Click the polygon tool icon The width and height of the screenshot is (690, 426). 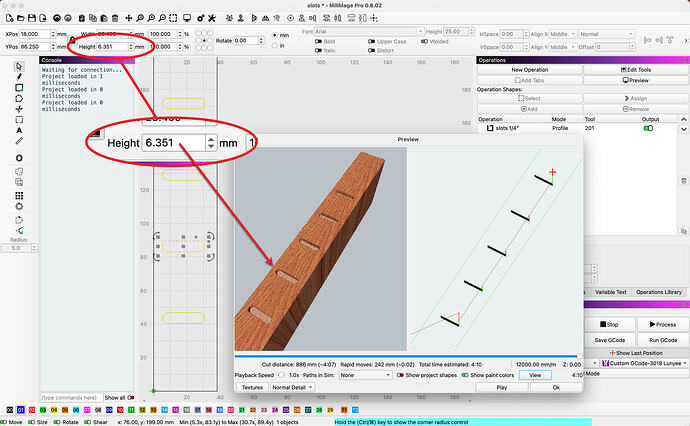[x=19, y=99]
